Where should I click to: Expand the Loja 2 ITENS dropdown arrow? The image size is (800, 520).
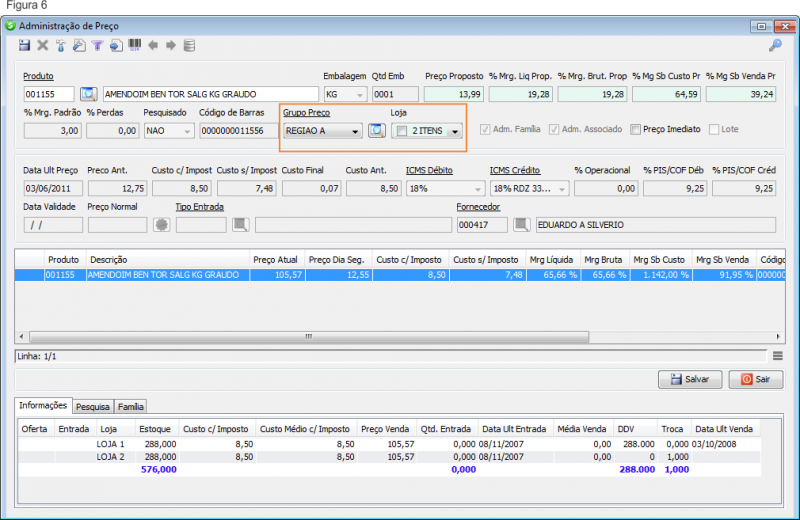454,131
